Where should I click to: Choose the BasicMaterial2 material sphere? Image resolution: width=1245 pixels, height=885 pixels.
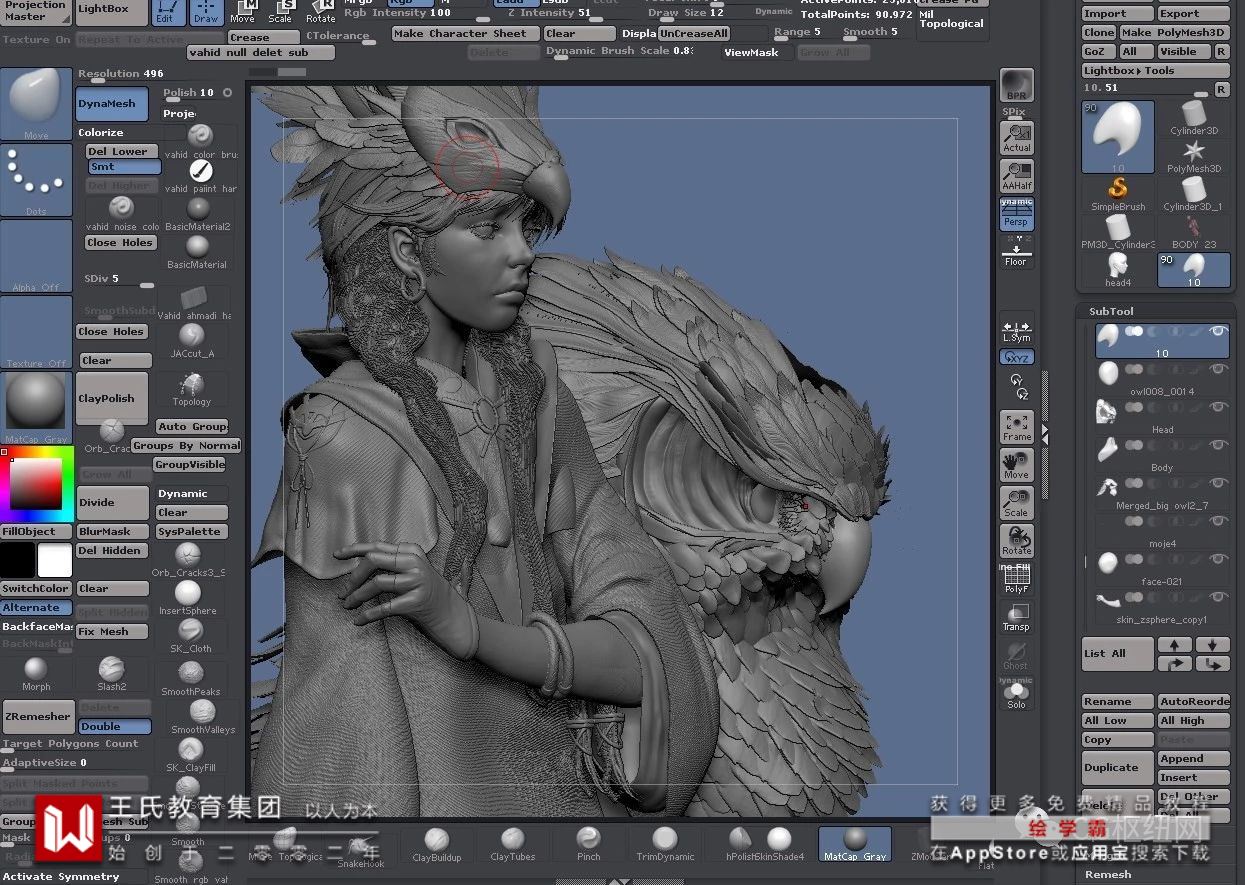point(198,213)
